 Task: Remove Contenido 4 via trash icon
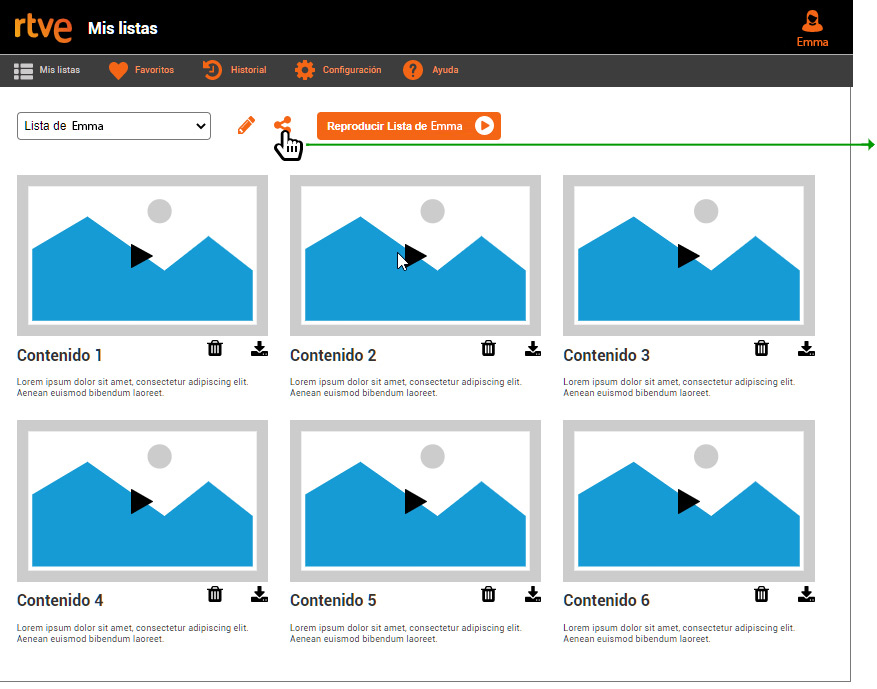click(x=215, y=594)
